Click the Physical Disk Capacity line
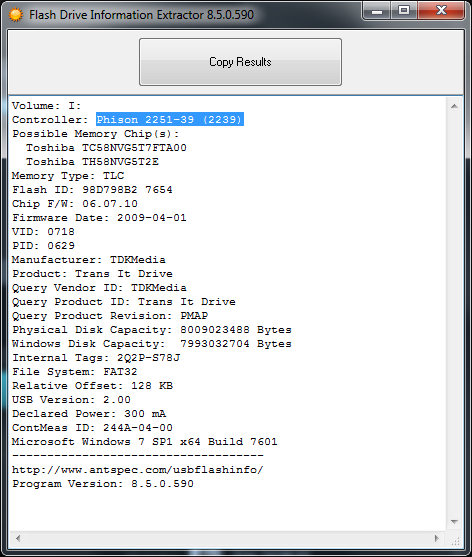 click(x=152, y=330)
